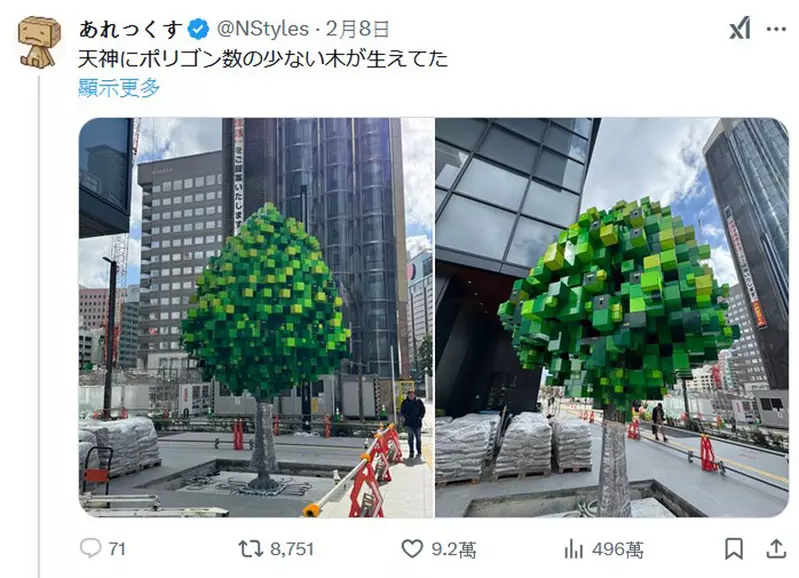Click the 8,751 reposts count
This screenshot has width=799, height=578.
[292, 549]
